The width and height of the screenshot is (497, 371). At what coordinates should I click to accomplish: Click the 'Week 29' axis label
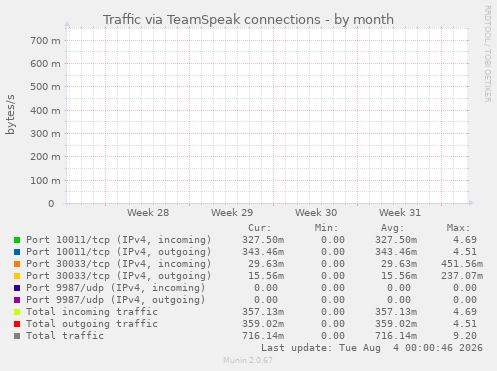click(232, 213)
